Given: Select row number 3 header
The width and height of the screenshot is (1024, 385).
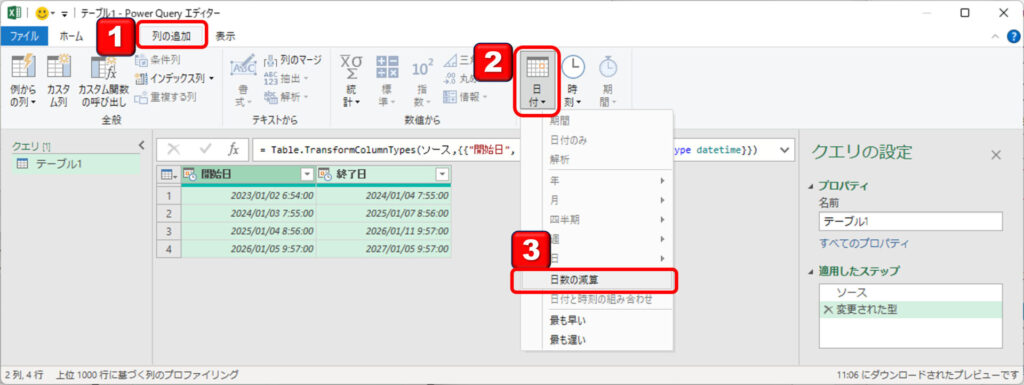Looking at the screenshot, I should coord(168,231).
